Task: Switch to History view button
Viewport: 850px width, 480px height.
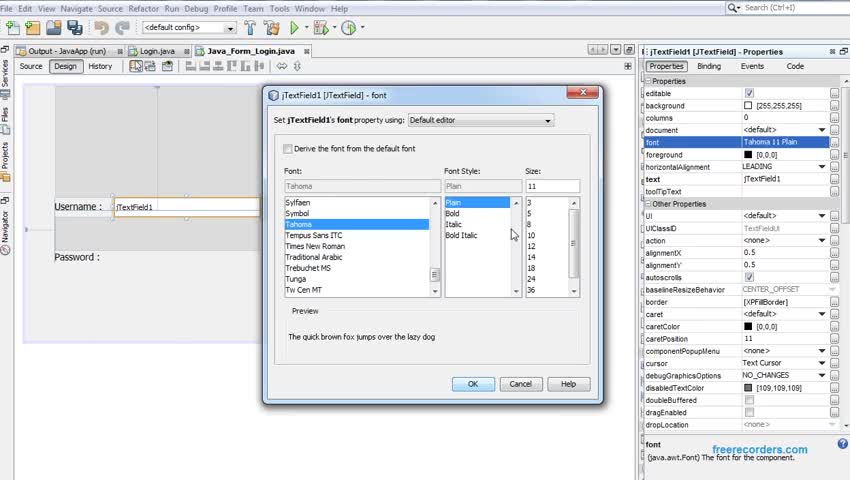Action: 100,66
